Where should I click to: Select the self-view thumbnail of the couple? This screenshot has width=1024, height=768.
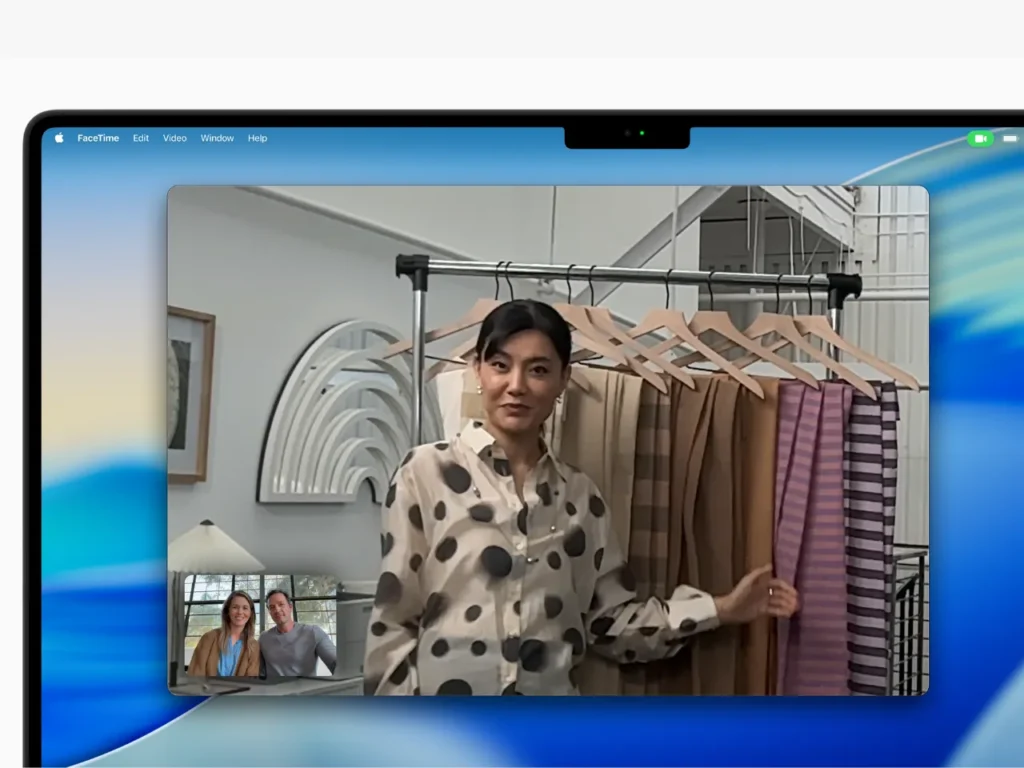[x=257, y=626]
